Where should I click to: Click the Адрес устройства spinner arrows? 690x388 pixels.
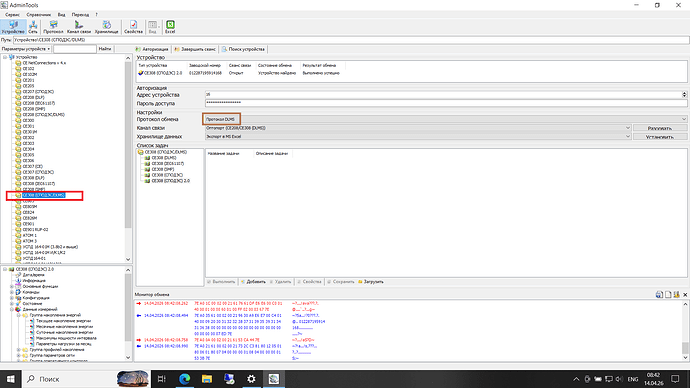(684, 95)
